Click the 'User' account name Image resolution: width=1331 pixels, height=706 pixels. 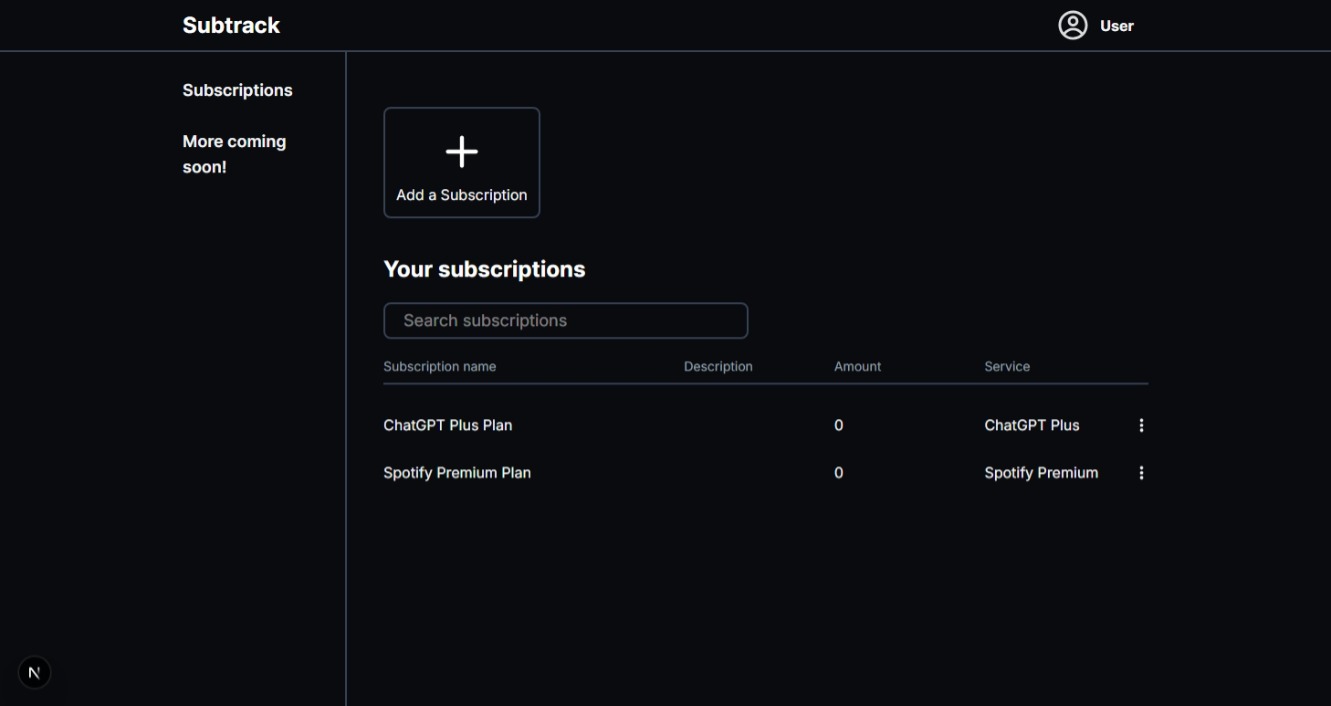tap(1116, 26)
